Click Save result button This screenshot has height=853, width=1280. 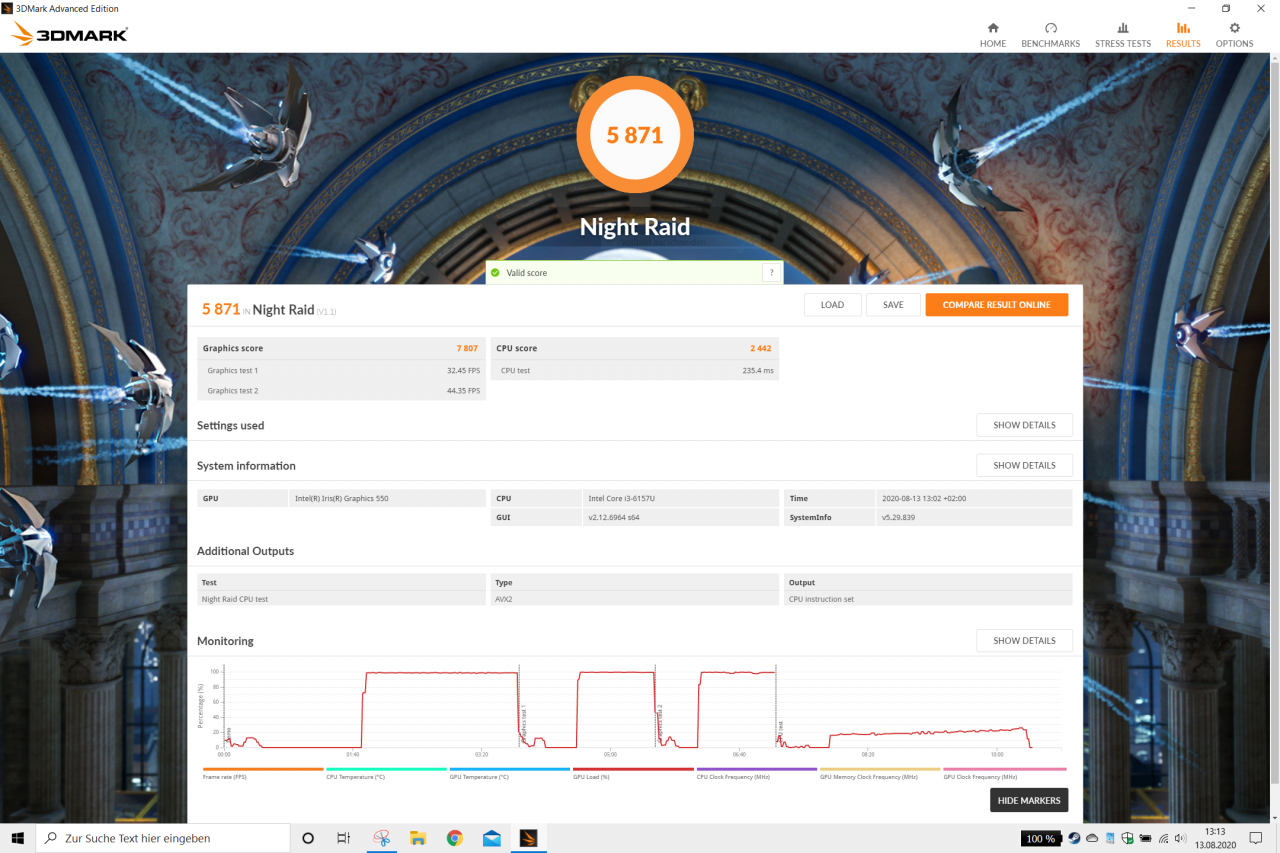click(893, 305)
